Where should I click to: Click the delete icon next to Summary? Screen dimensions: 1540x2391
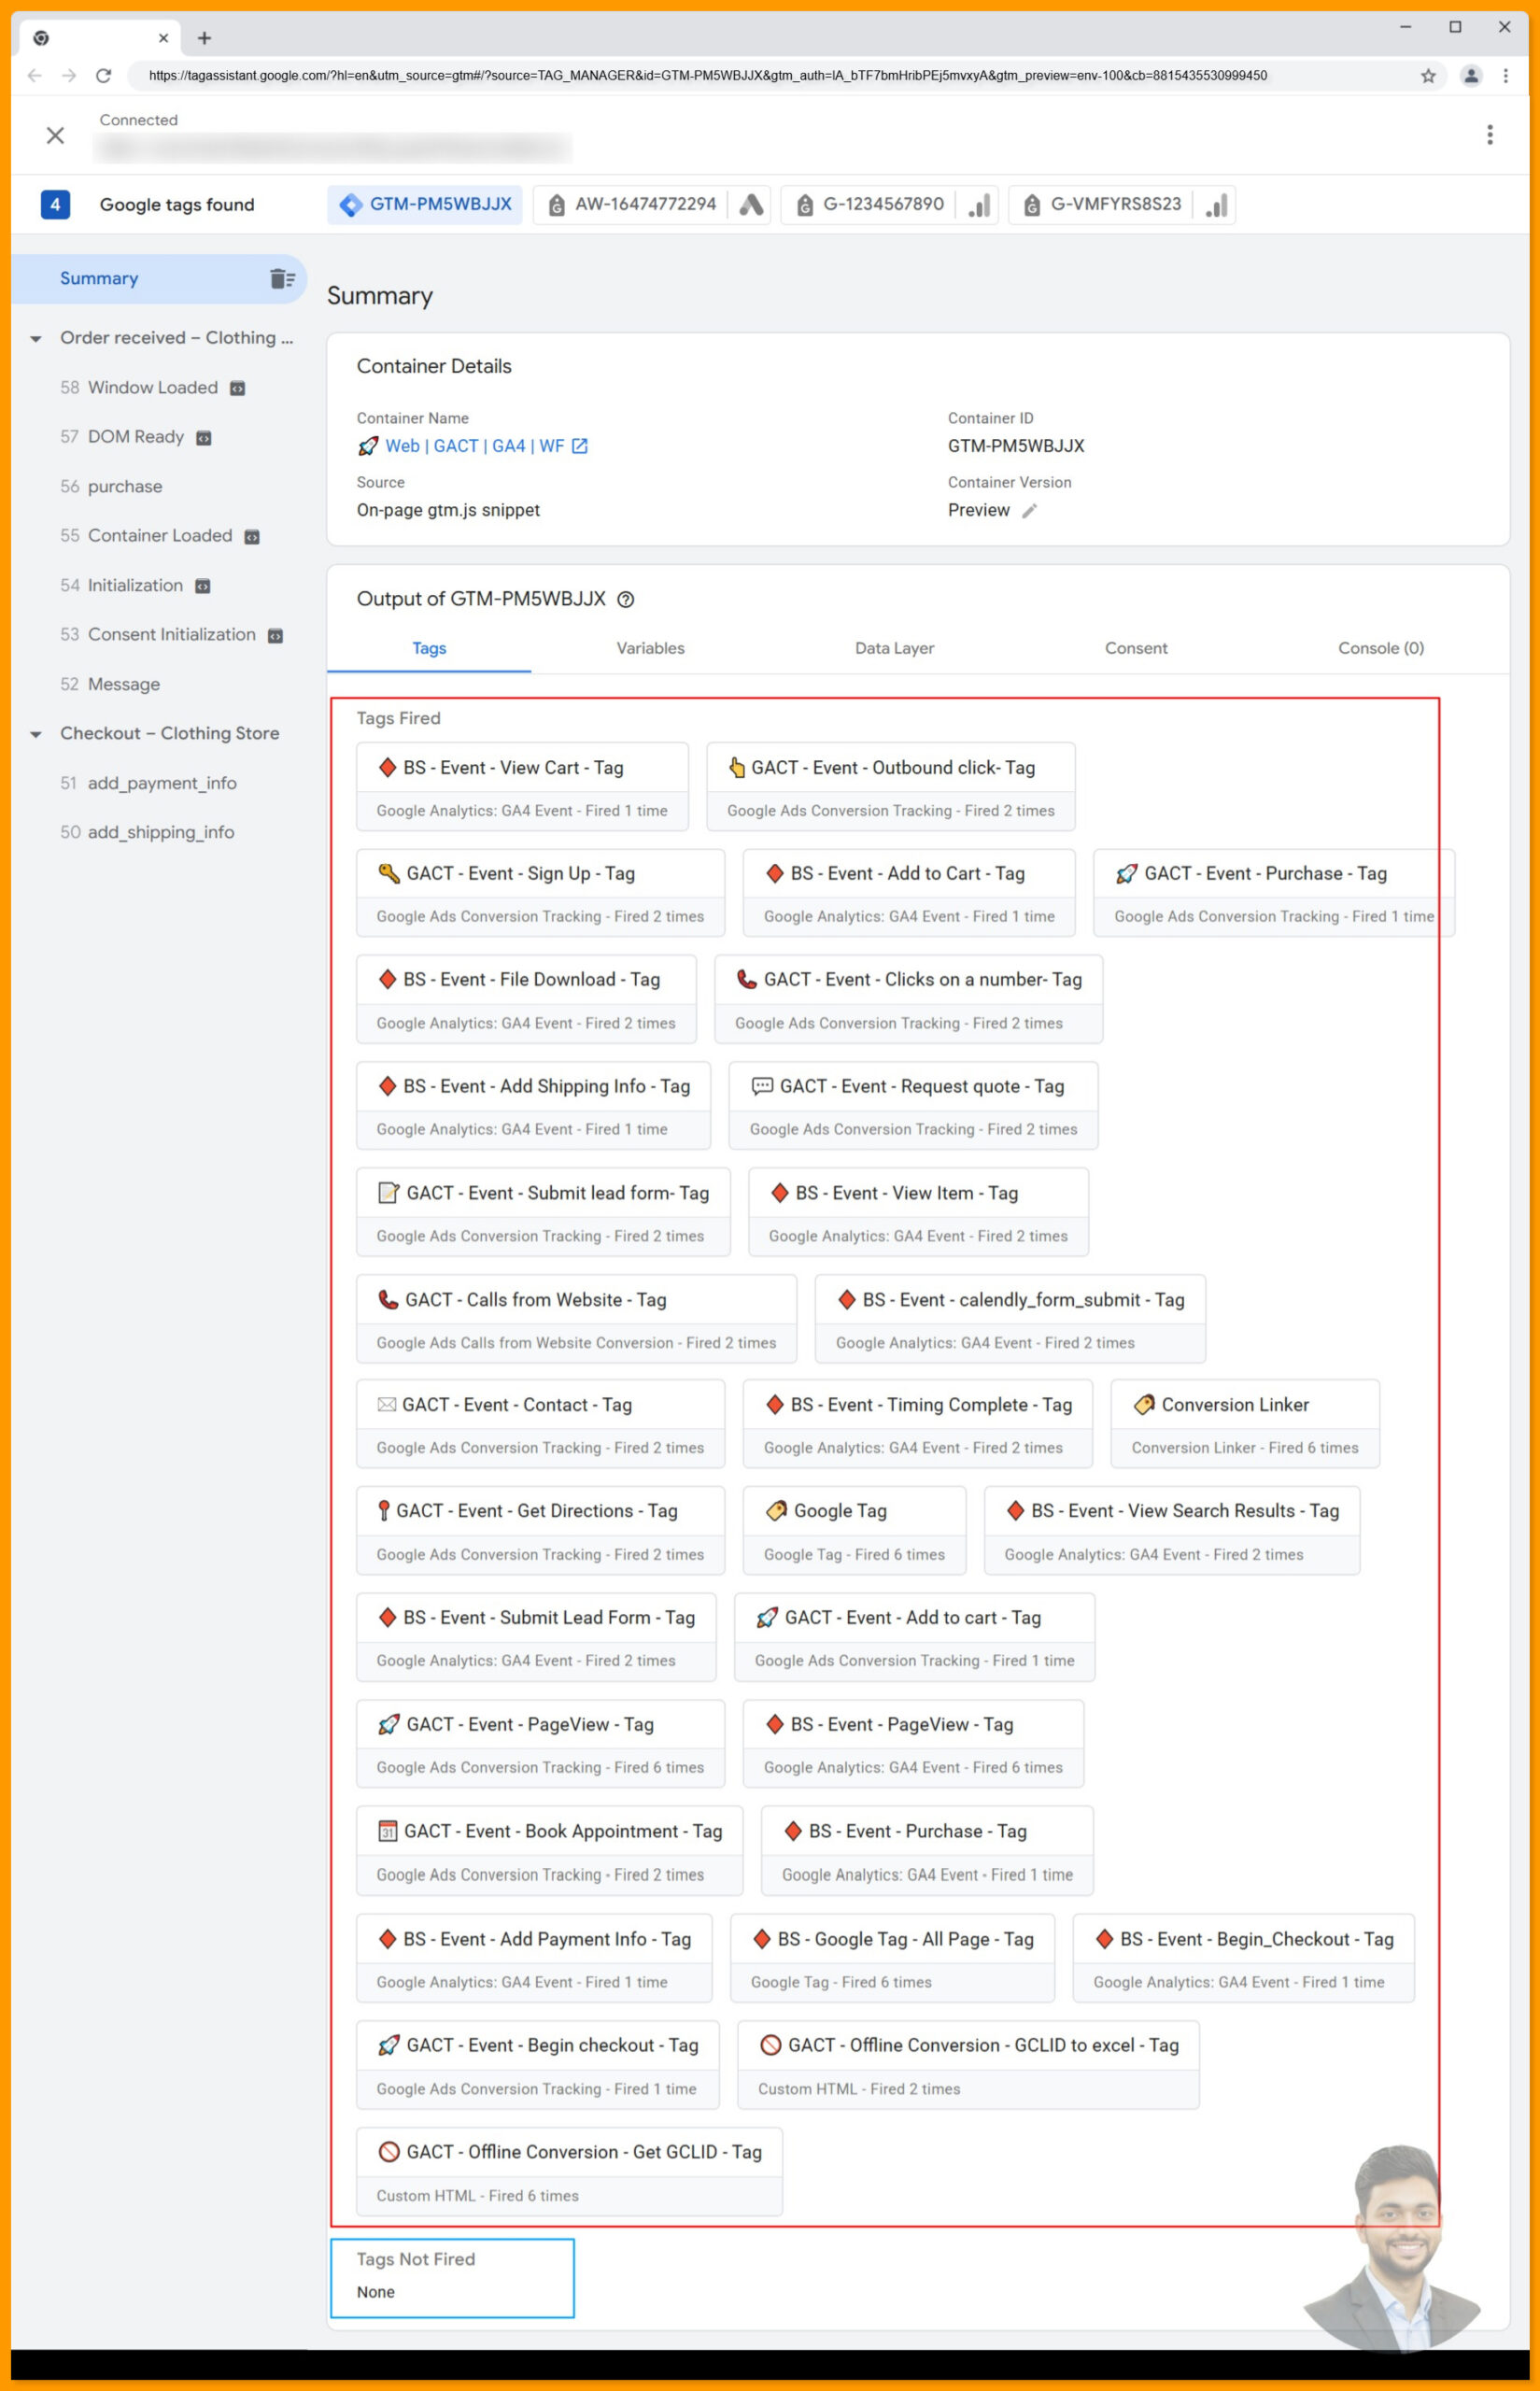coord(282,278)
